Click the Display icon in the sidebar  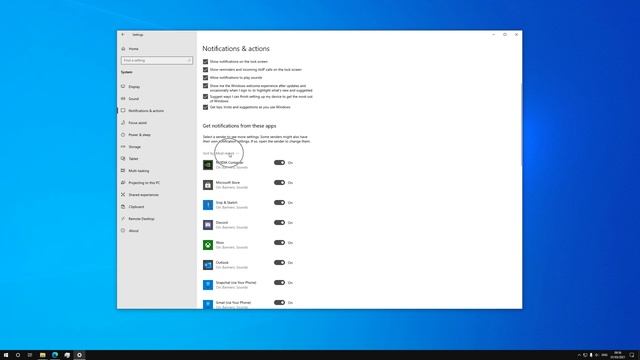pos(123,87)
